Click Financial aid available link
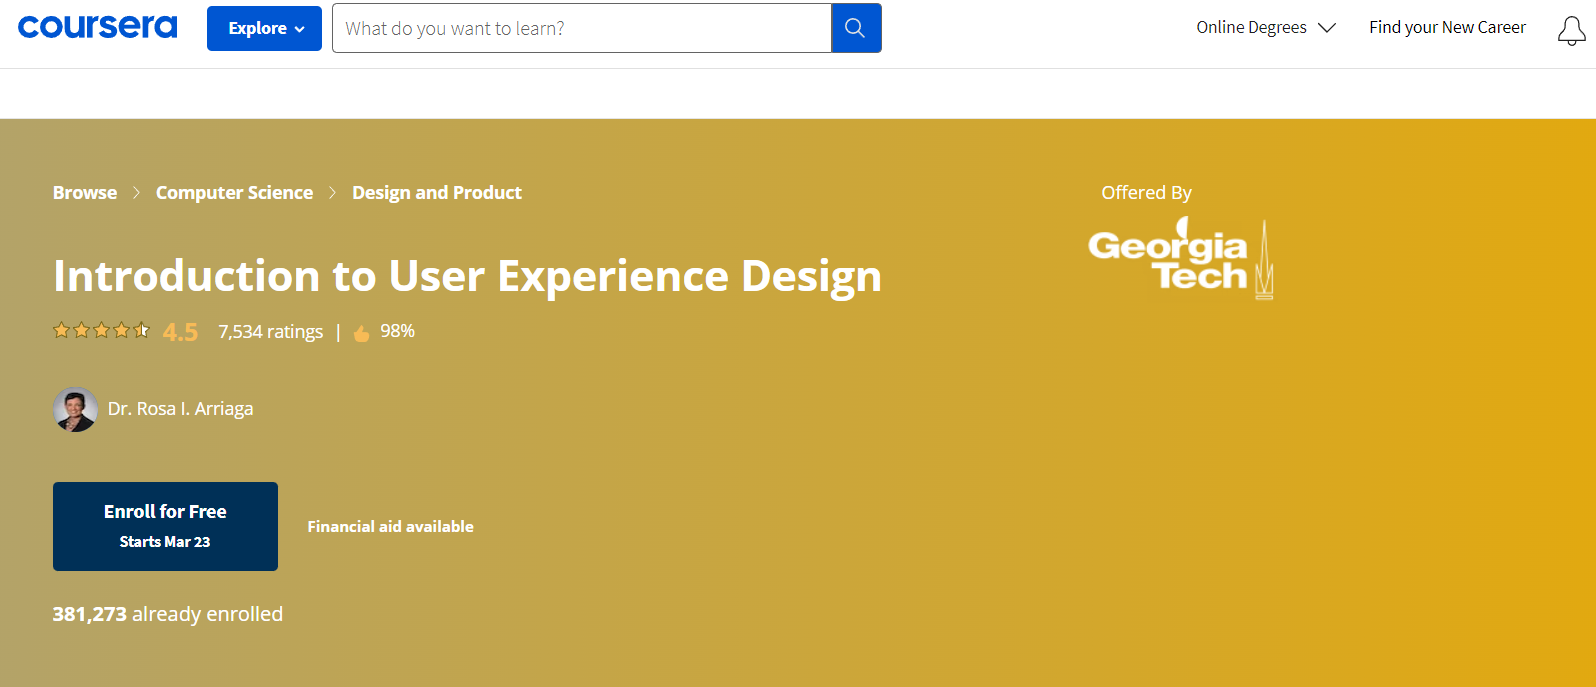 click(390, 526)
